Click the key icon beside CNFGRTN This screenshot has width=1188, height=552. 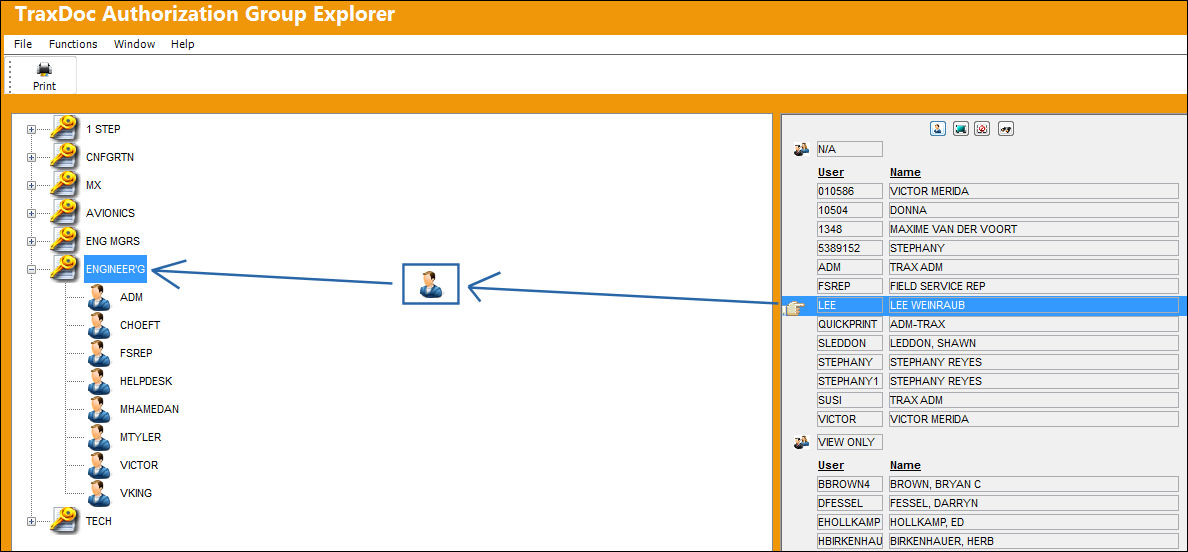pos(64,157)
